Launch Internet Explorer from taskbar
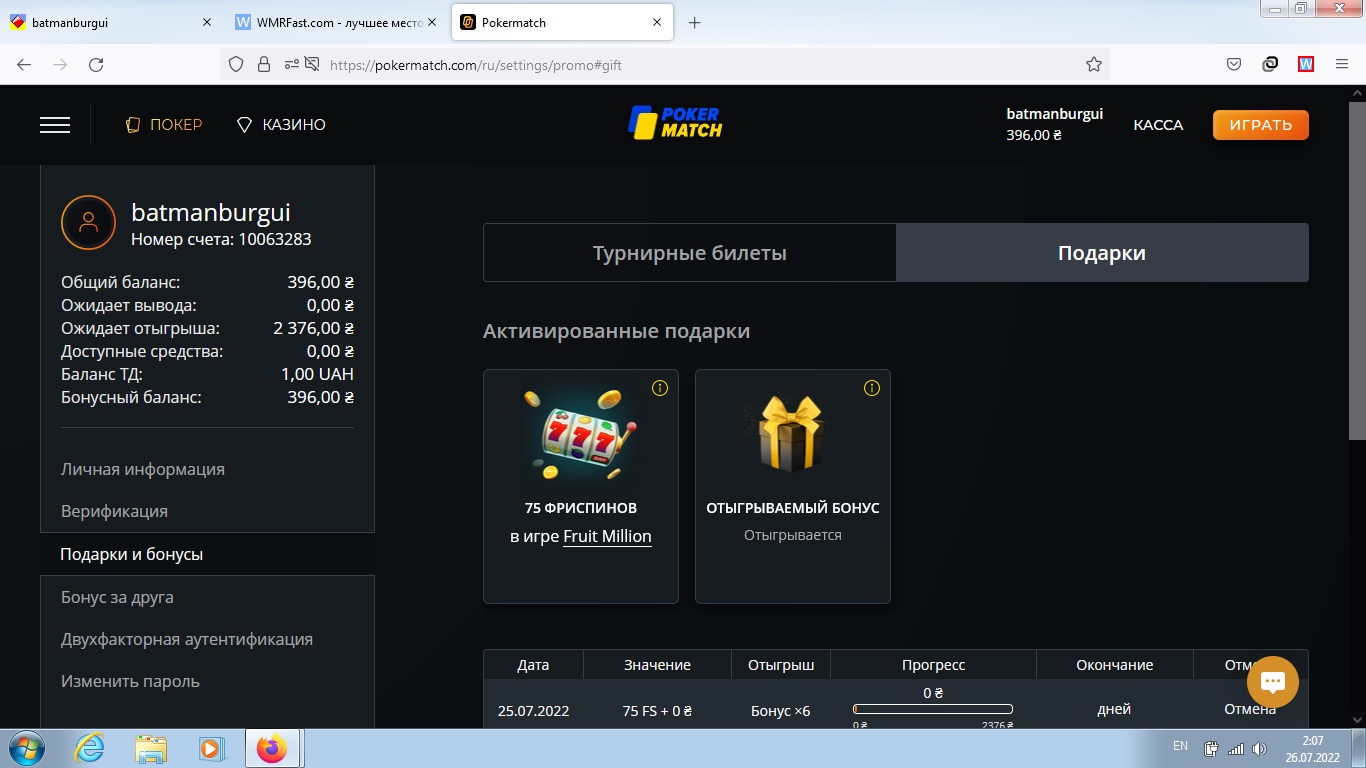 click(90, 748)
